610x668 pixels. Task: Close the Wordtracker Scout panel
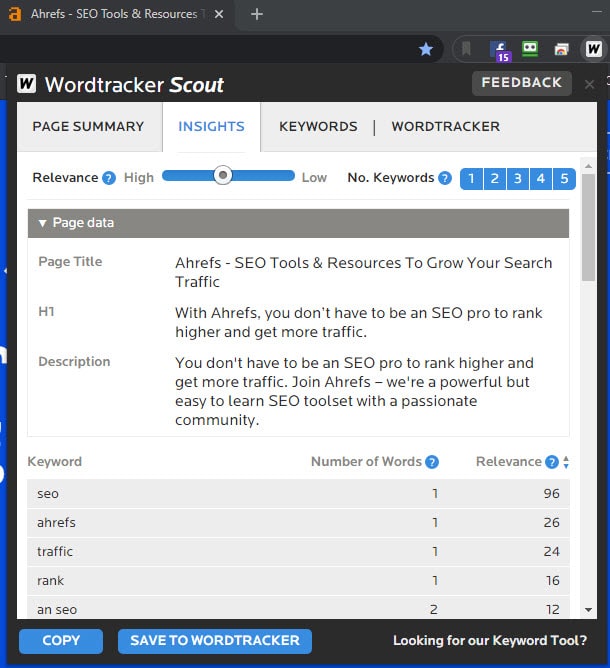[589, 84]
